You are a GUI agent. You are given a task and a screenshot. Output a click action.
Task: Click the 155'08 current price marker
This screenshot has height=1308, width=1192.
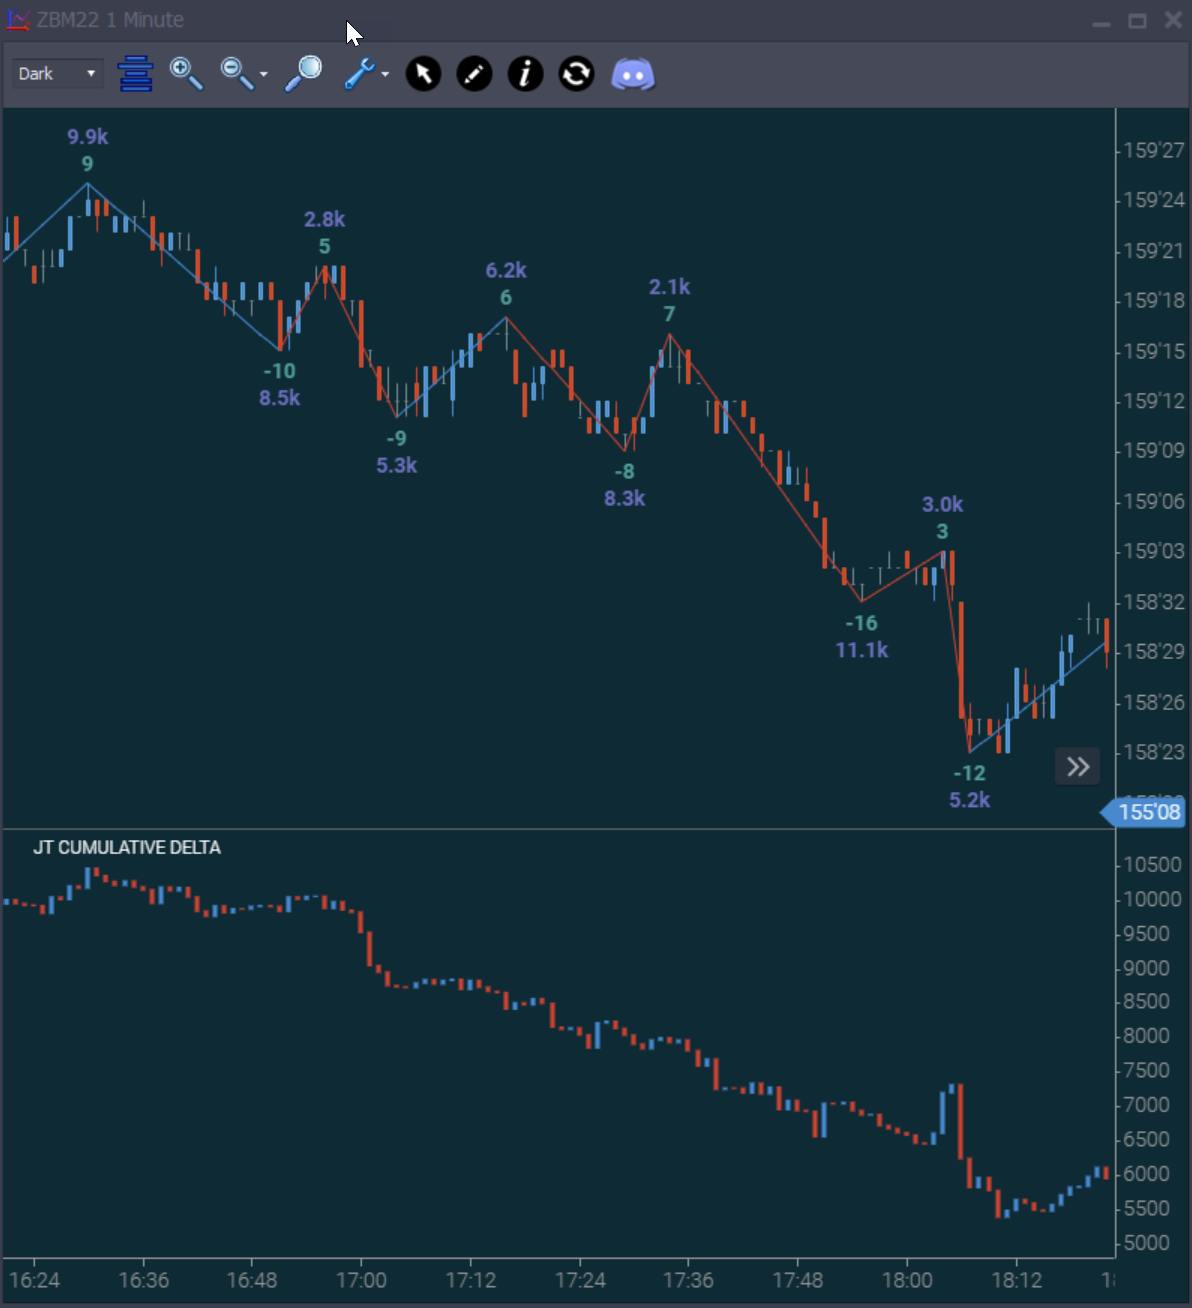[x=1146, y=812]
